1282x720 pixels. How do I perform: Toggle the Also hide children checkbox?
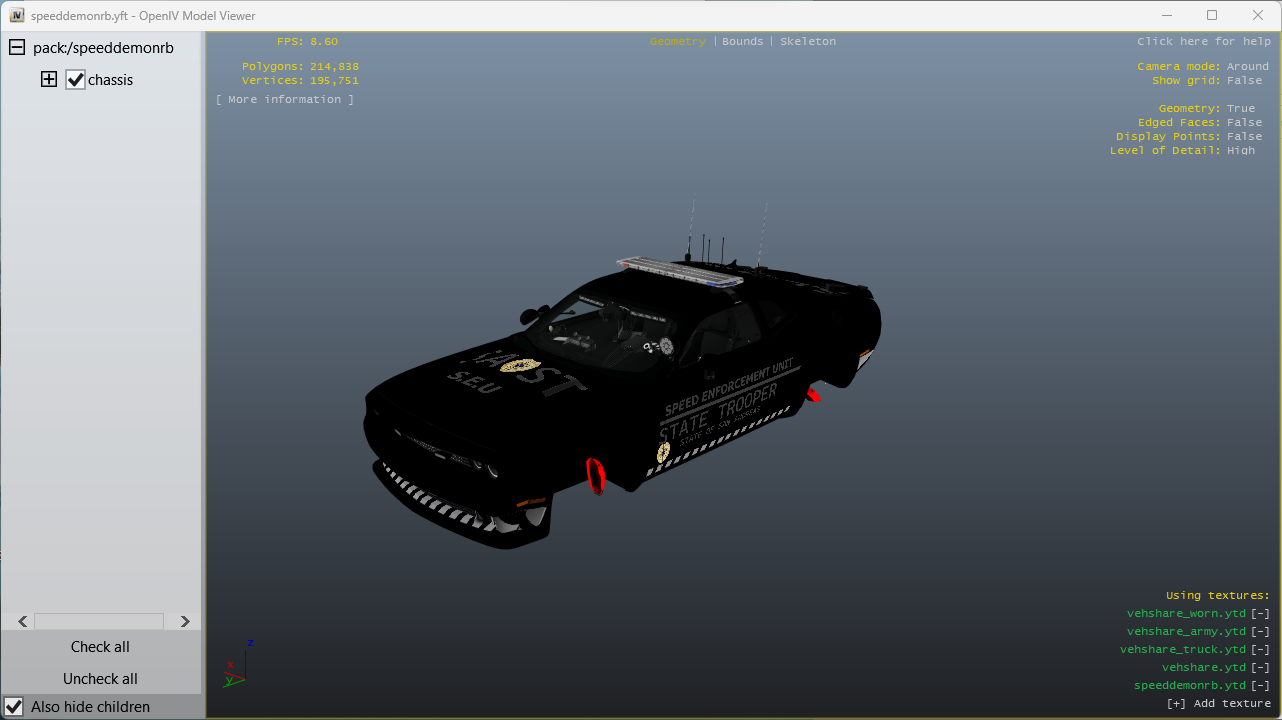point(15,706)
